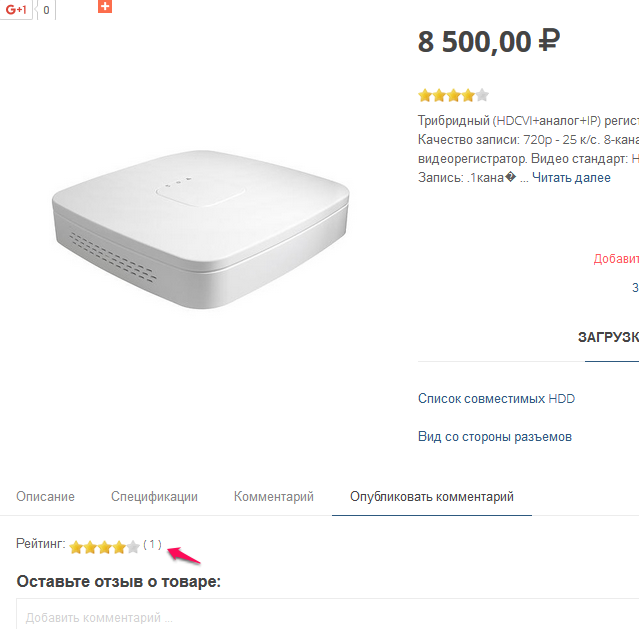Click the grey fifth star beside Рейтинг
Screen dimensions: 639x629
click(x=133, y=547)
